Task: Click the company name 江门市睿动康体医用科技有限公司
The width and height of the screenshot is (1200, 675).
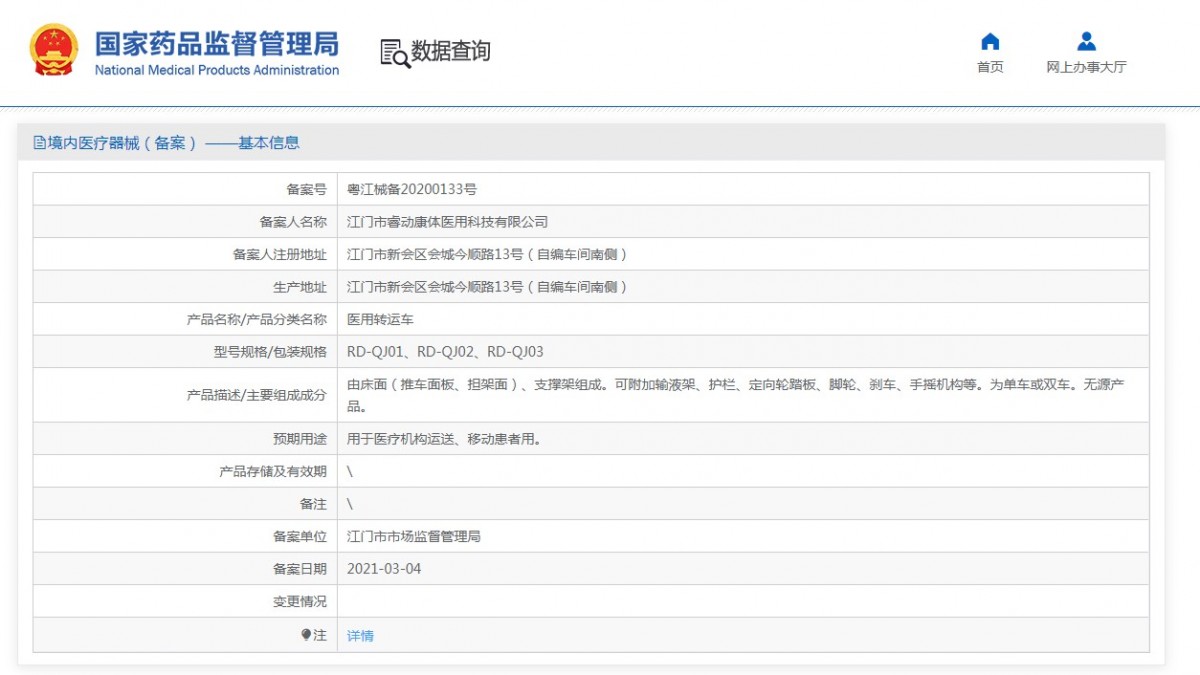Action: (x=447, y=222)
